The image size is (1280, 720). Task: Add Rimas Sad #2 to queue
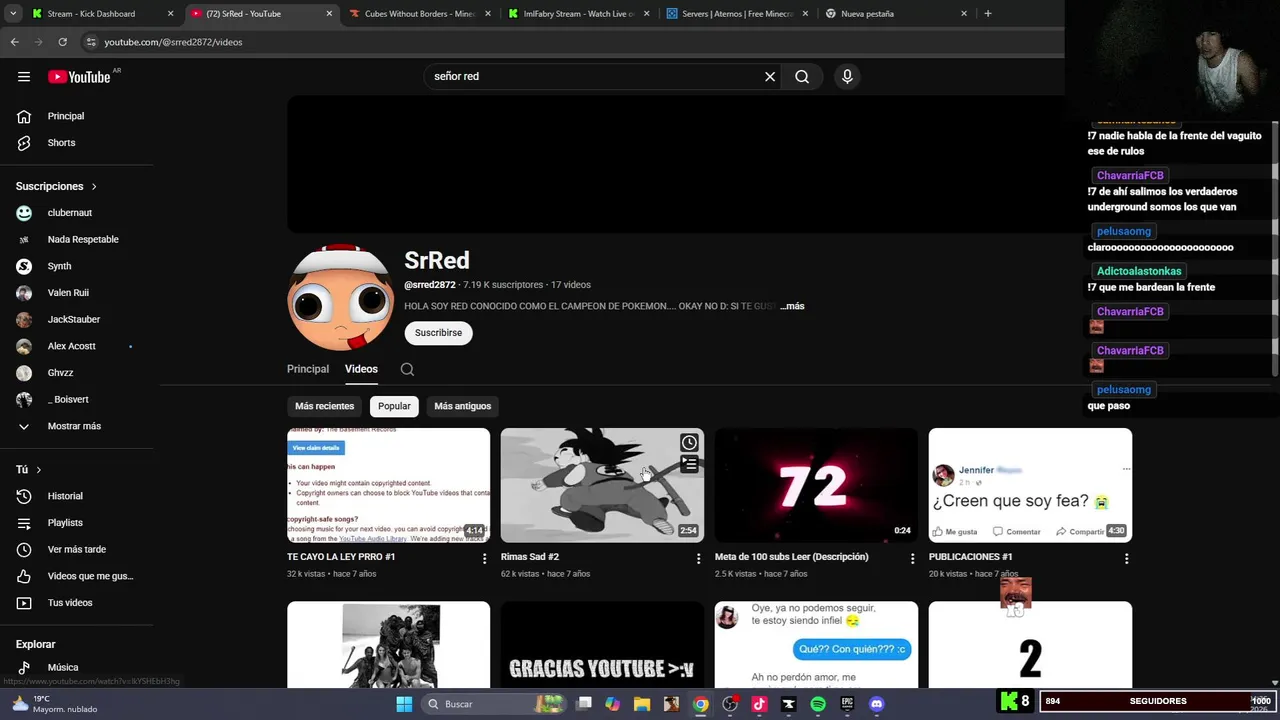pos(689,465)
